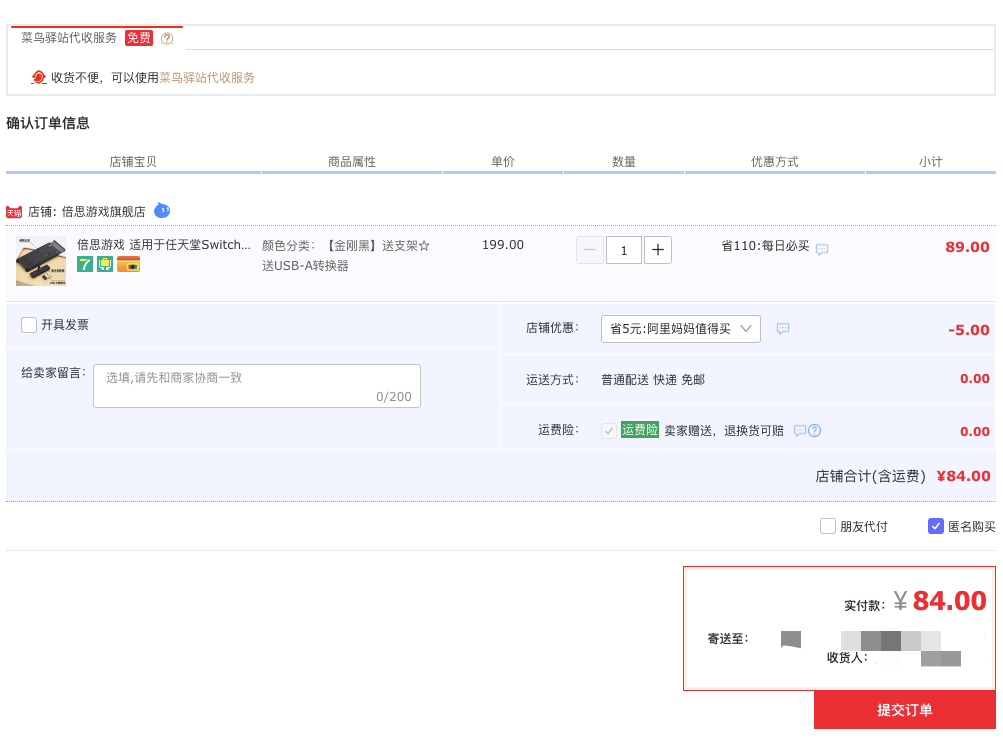
Task: Click the 商品属性 column header
Action: (x=352, y=162)
